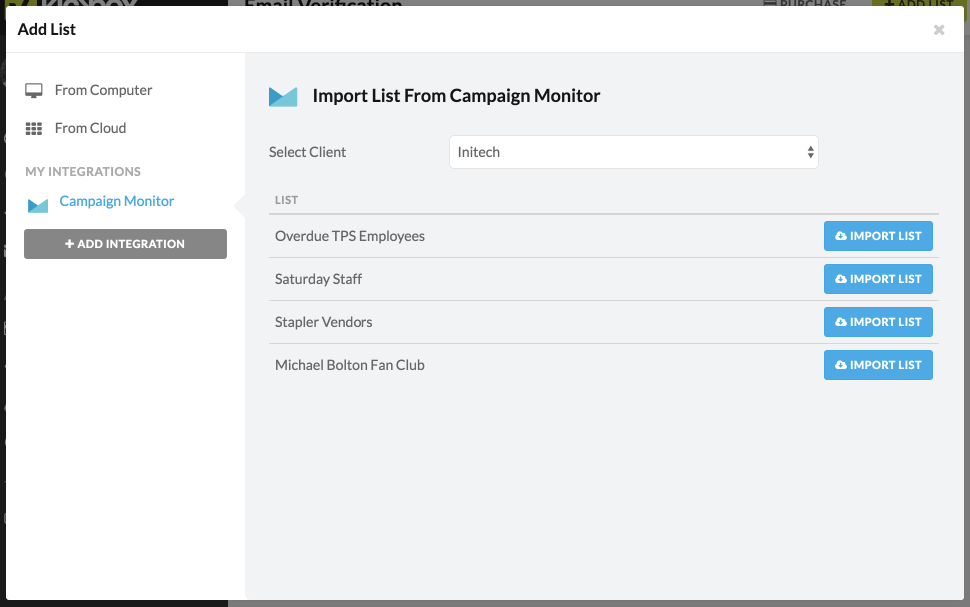Click cloud icon on Stapler Vendors import button
The width and height of the screenshot is (970, 607).
(841, 322)
